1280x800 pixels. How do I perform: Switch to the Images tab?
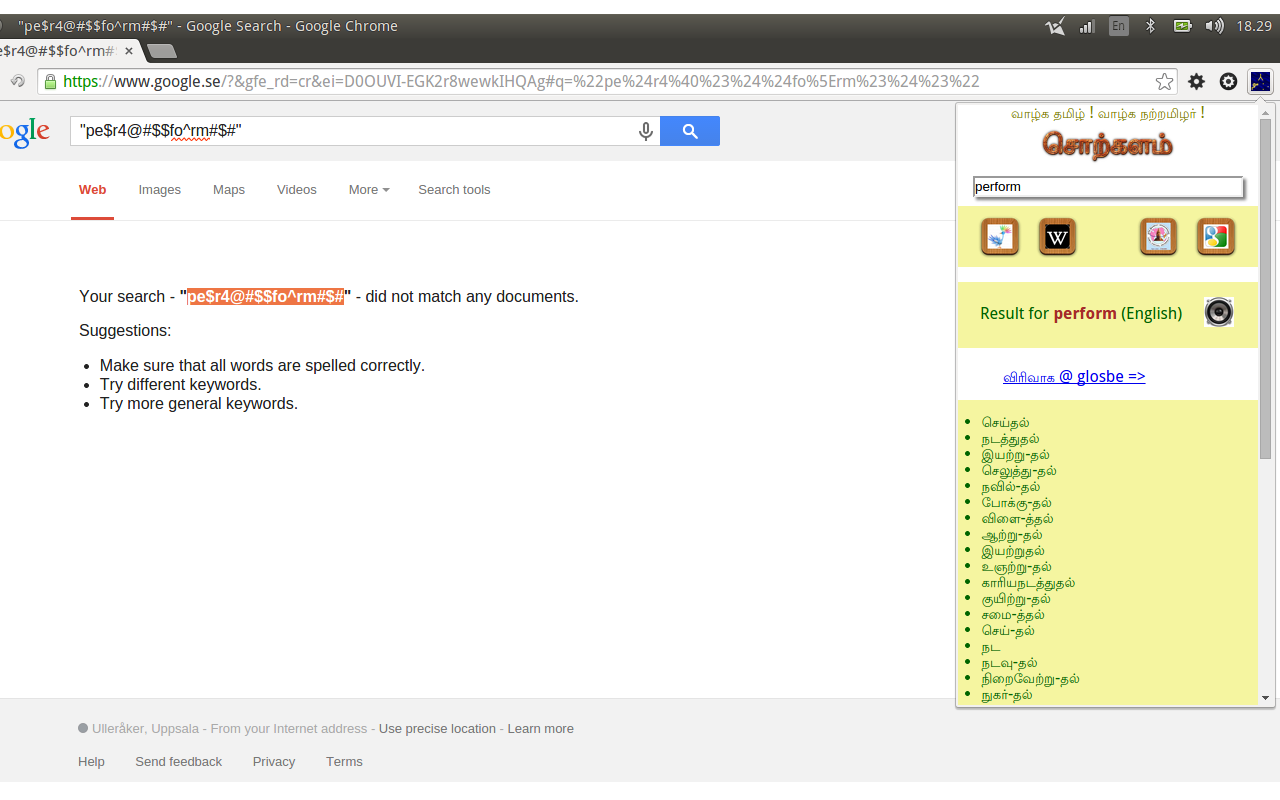(x=160, y=190)
